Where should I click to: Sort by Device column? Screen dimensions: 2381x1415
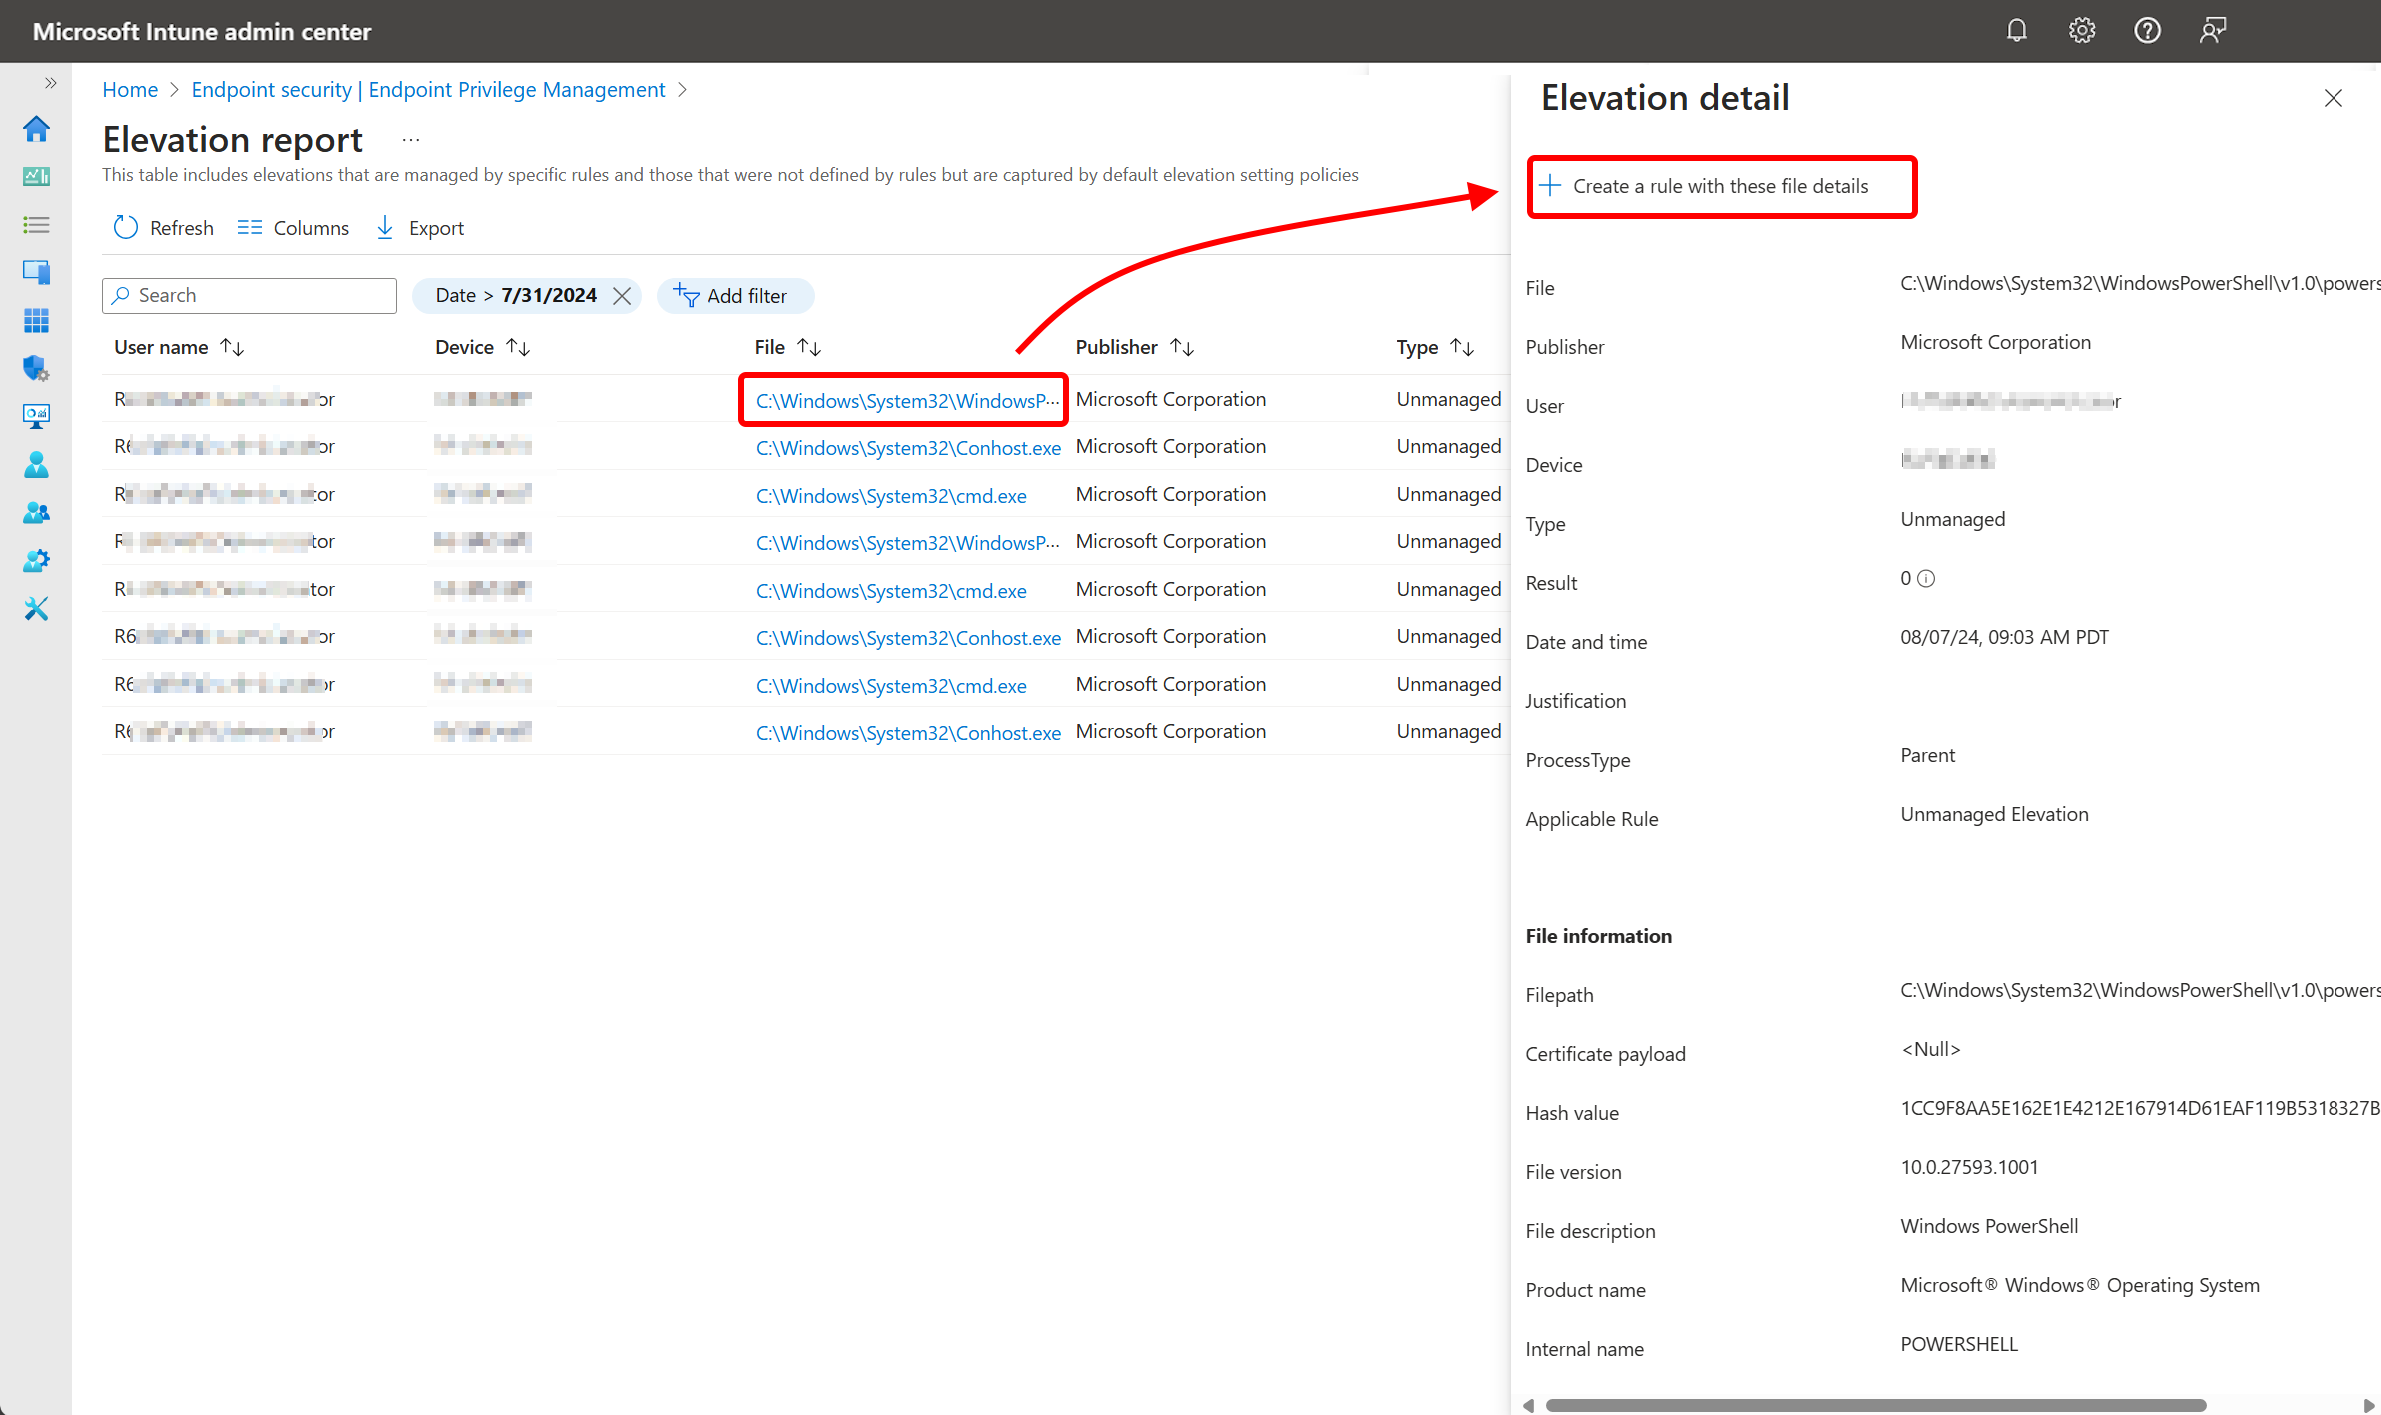tap(482, 347)
